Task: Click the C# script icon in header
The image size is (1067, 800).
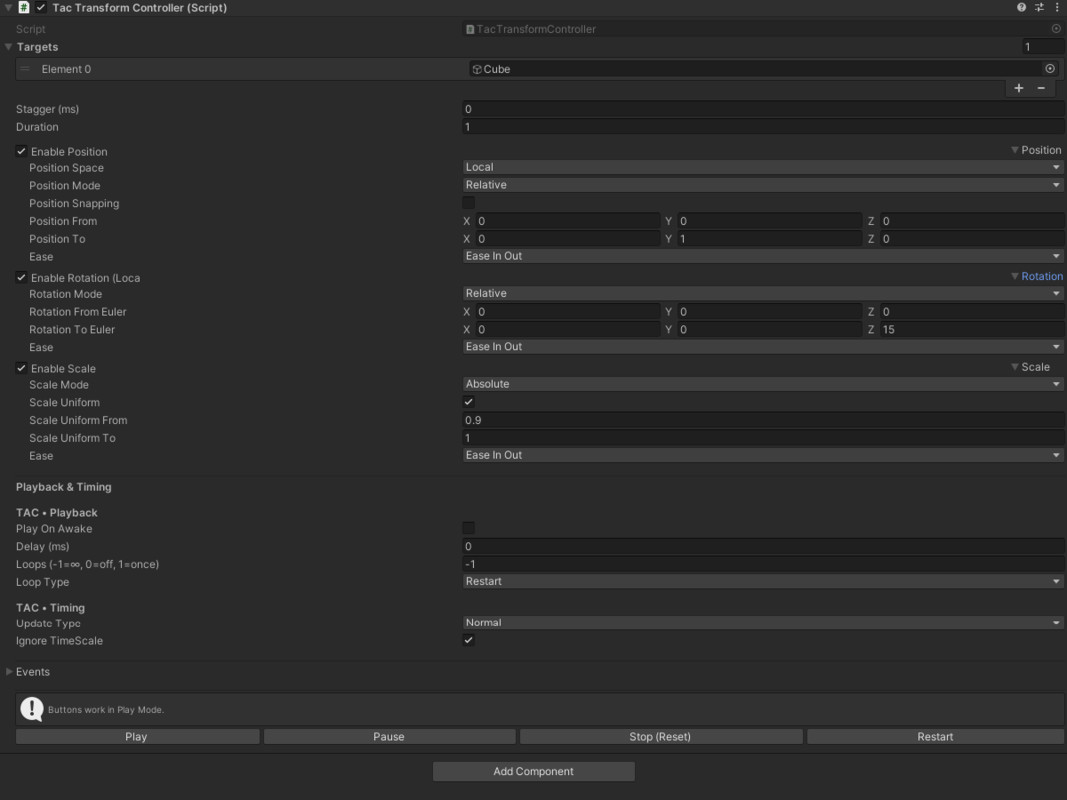Action: (x=23, y=8)
